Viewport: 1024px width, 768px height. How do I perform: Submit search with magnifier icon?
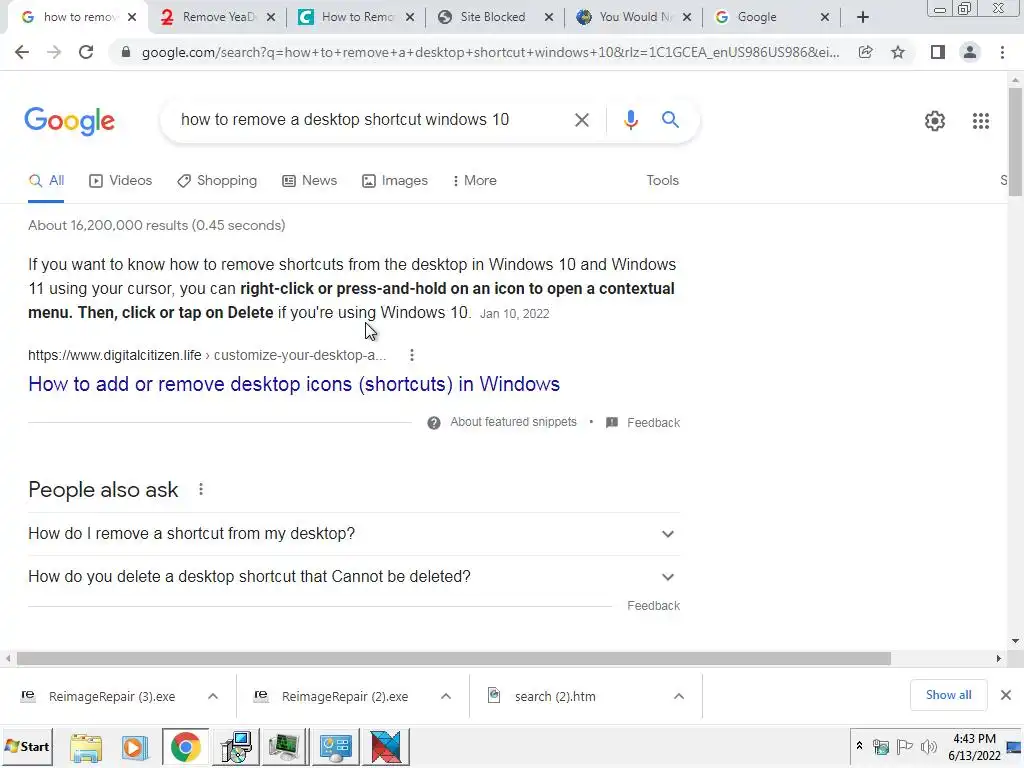[670, 120]
